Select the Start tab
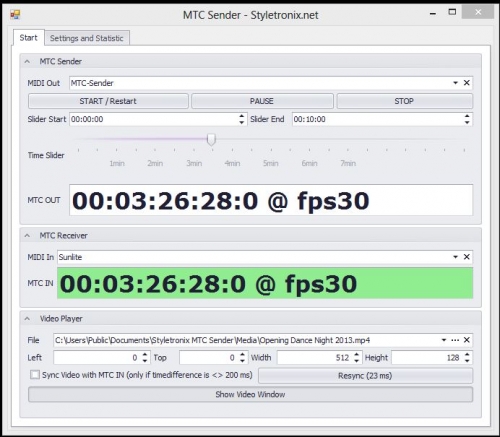 coord(28,37)
